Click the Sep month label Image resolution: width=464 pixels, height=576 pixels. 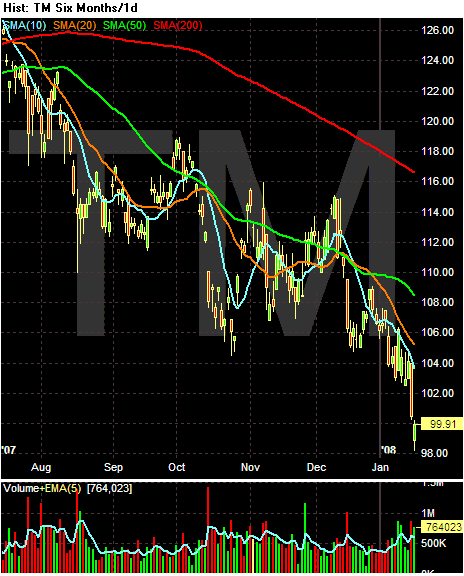pyautogui.click(x=113, y=467)
